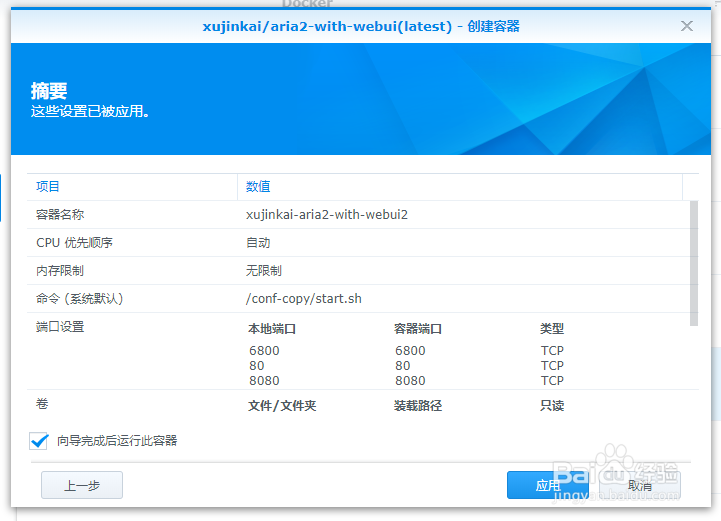The image size is (721, 521).
Task: Select value xujinkai-aria2-with-webui2
Action: point(327,215)
